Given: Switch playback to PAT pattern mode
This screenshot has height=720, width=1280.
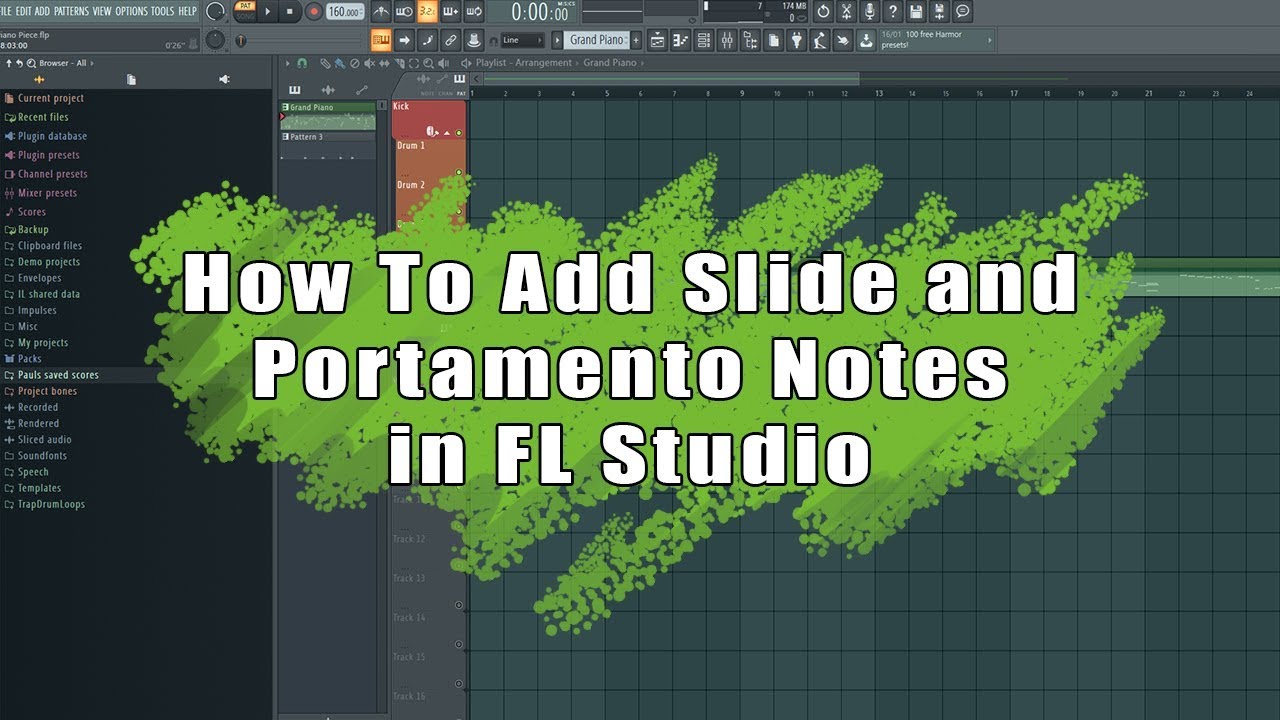Looking at the screenshot, I should pos(244,6).
